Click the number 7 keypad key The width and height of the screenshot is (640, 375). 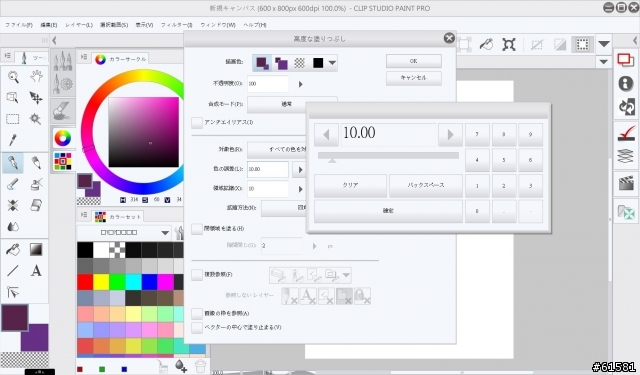pos(477,134)
